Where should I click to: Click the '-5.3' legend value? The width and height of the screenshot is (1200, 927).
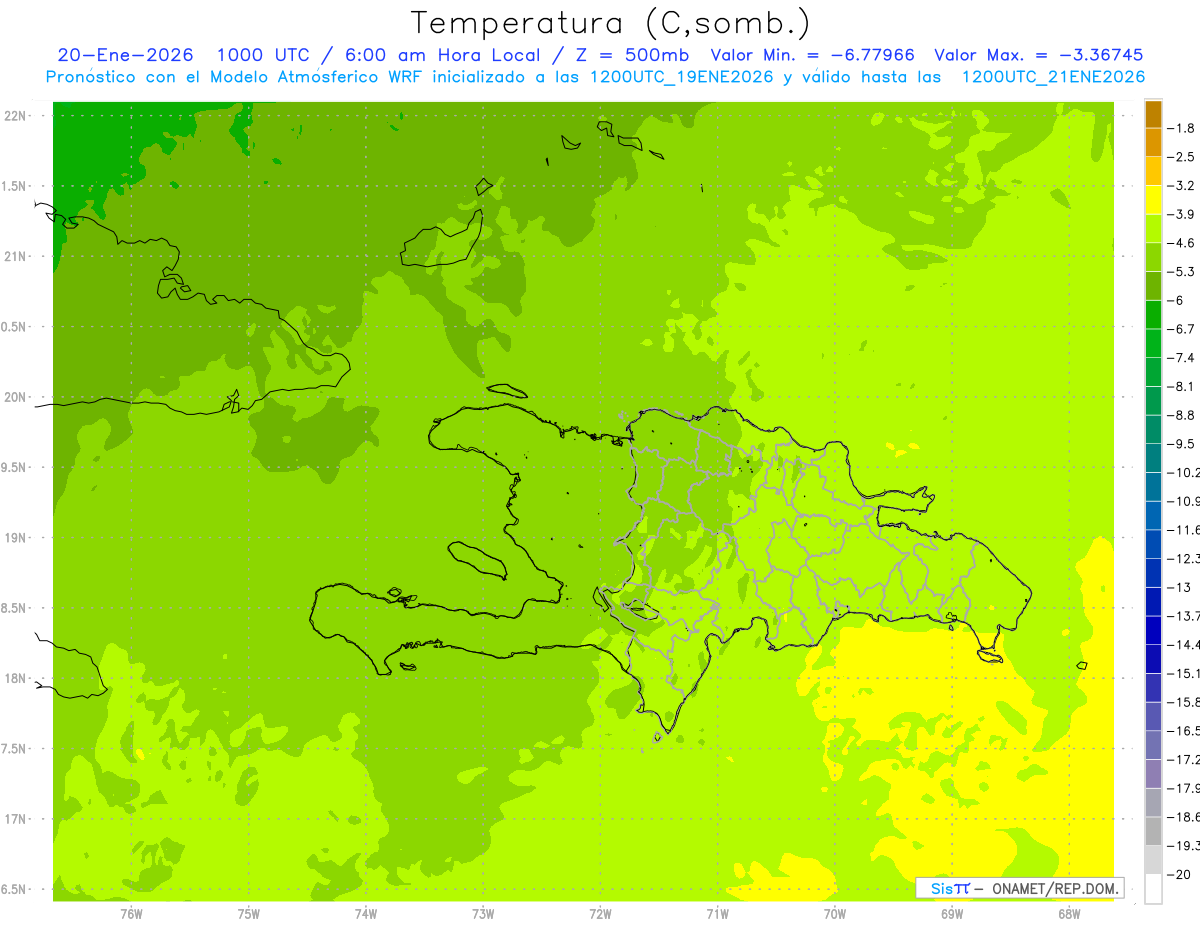tap(1181, 271)
